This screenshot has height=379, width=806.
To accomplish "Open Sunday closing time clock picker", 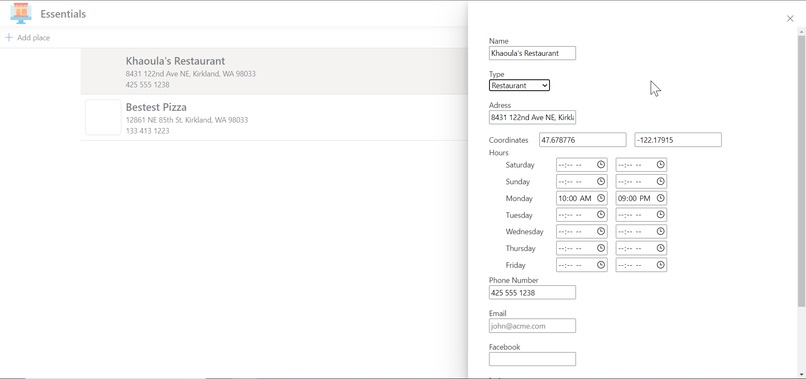I will pos(661,182).
